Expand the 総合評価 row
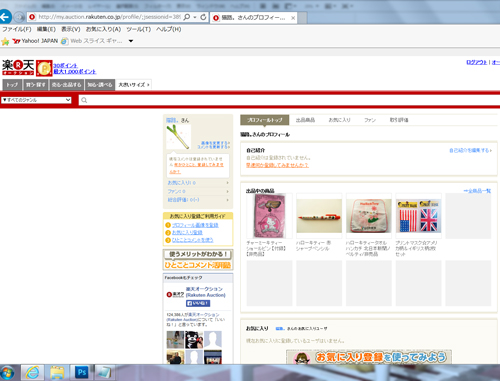 click(198, 200)
